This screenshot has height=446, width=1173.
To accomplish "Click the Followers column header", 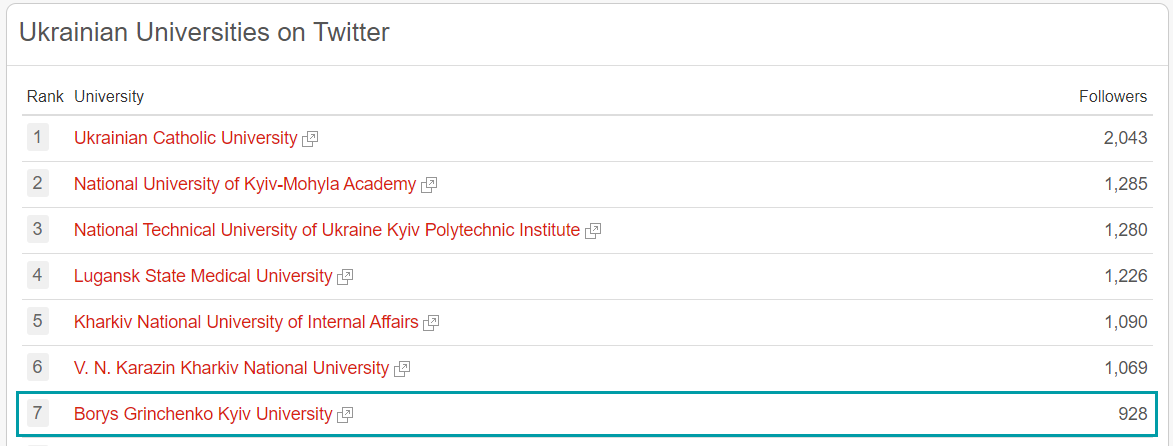I will (x=1113, y=97).
